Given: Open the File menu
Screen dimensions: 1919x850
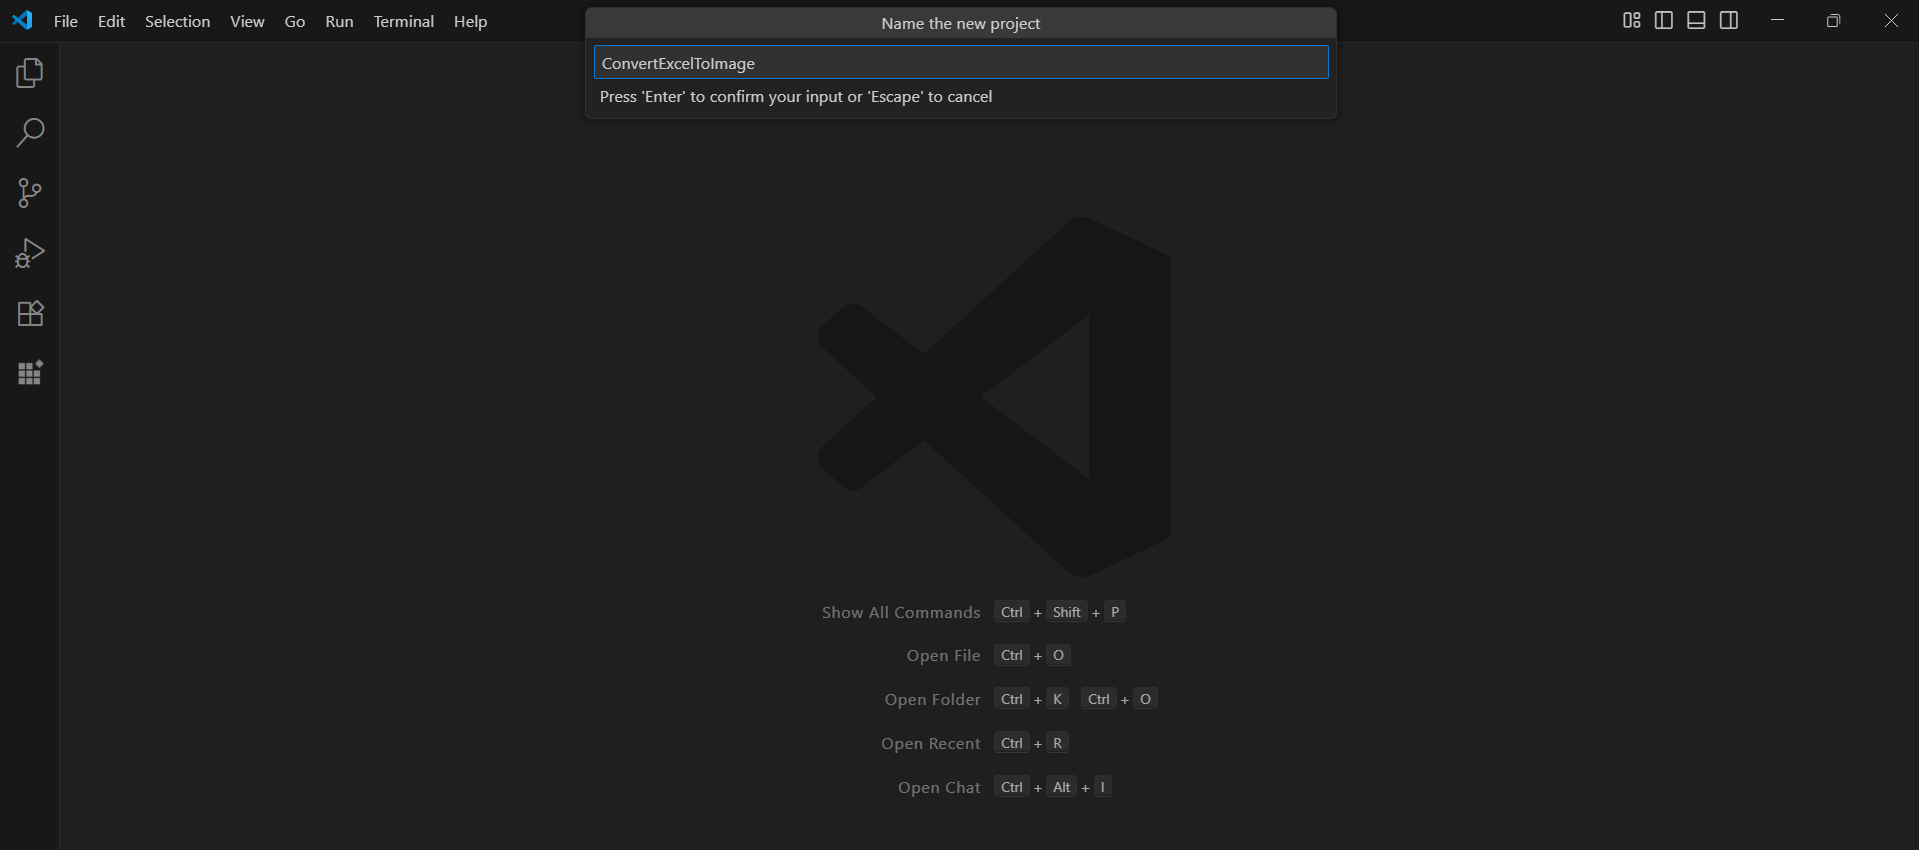Looking at the screenshot, I should pos(66,21).
